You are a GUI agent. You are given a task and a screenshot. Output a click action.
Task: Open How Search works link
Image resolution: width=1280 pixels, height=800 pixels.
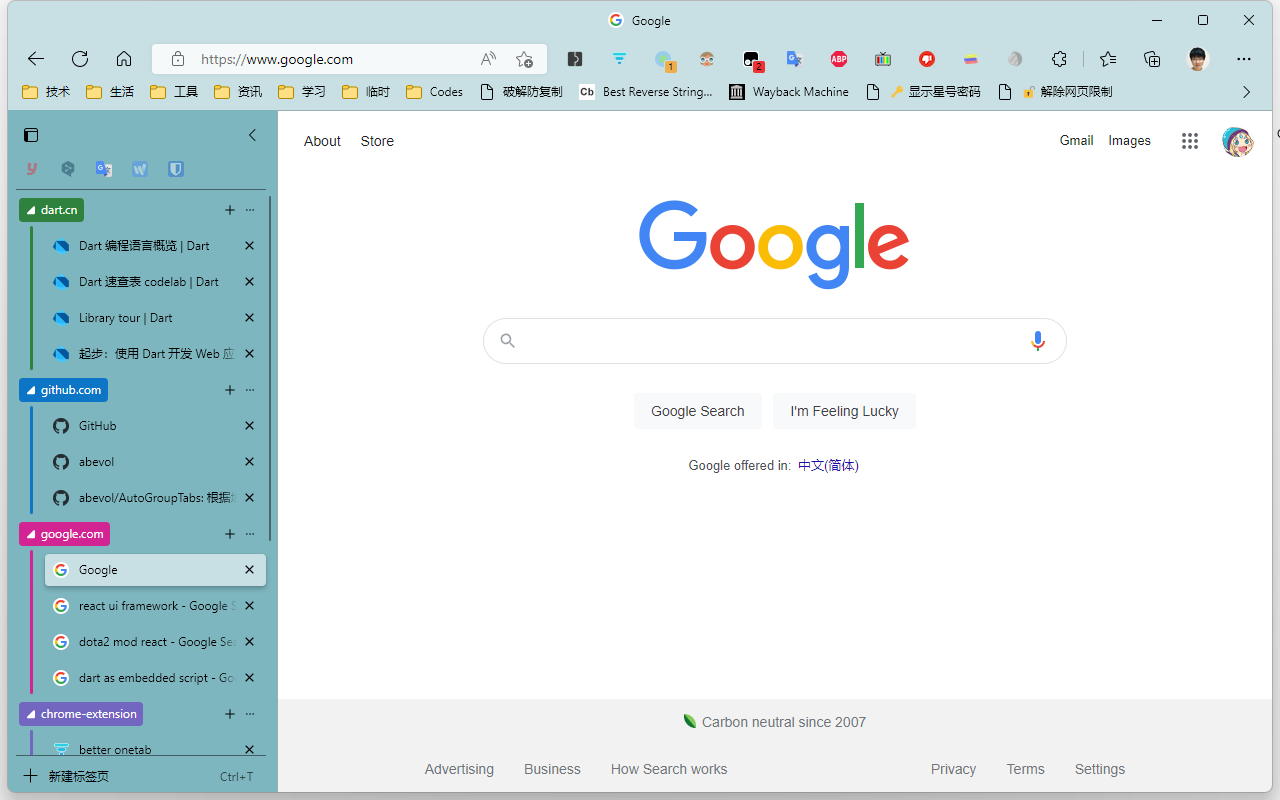coord(669,769)
